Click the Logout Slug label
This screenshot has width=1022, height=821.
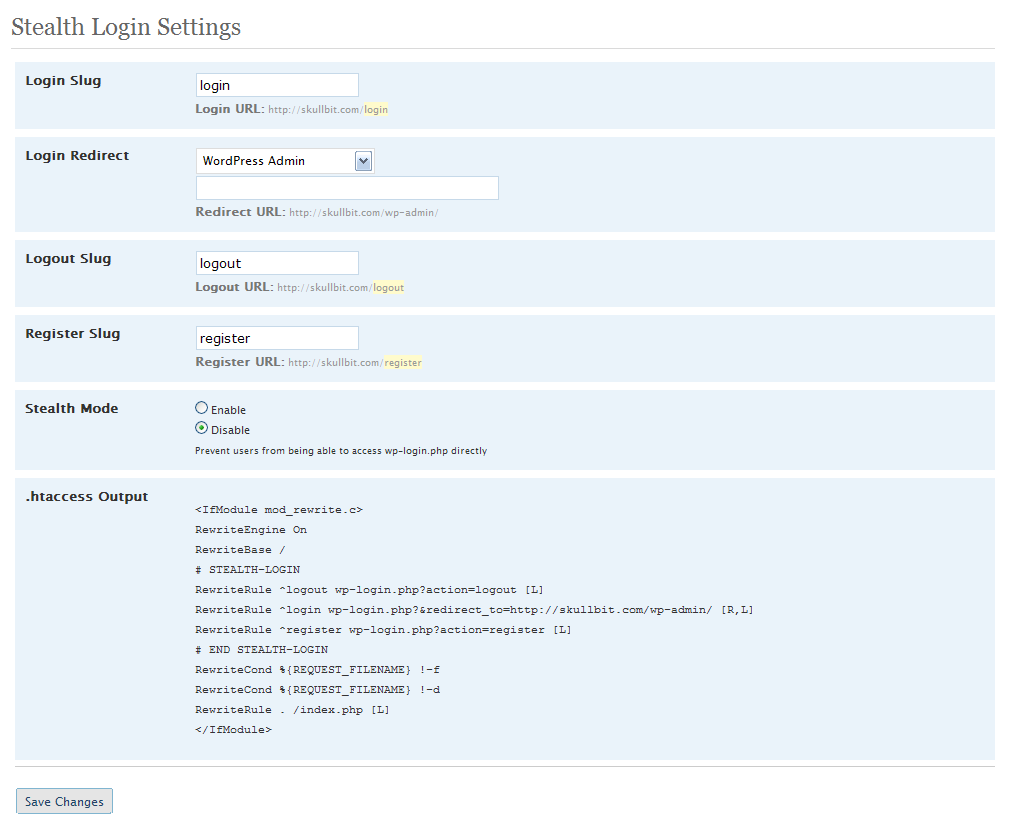point(68,259)
